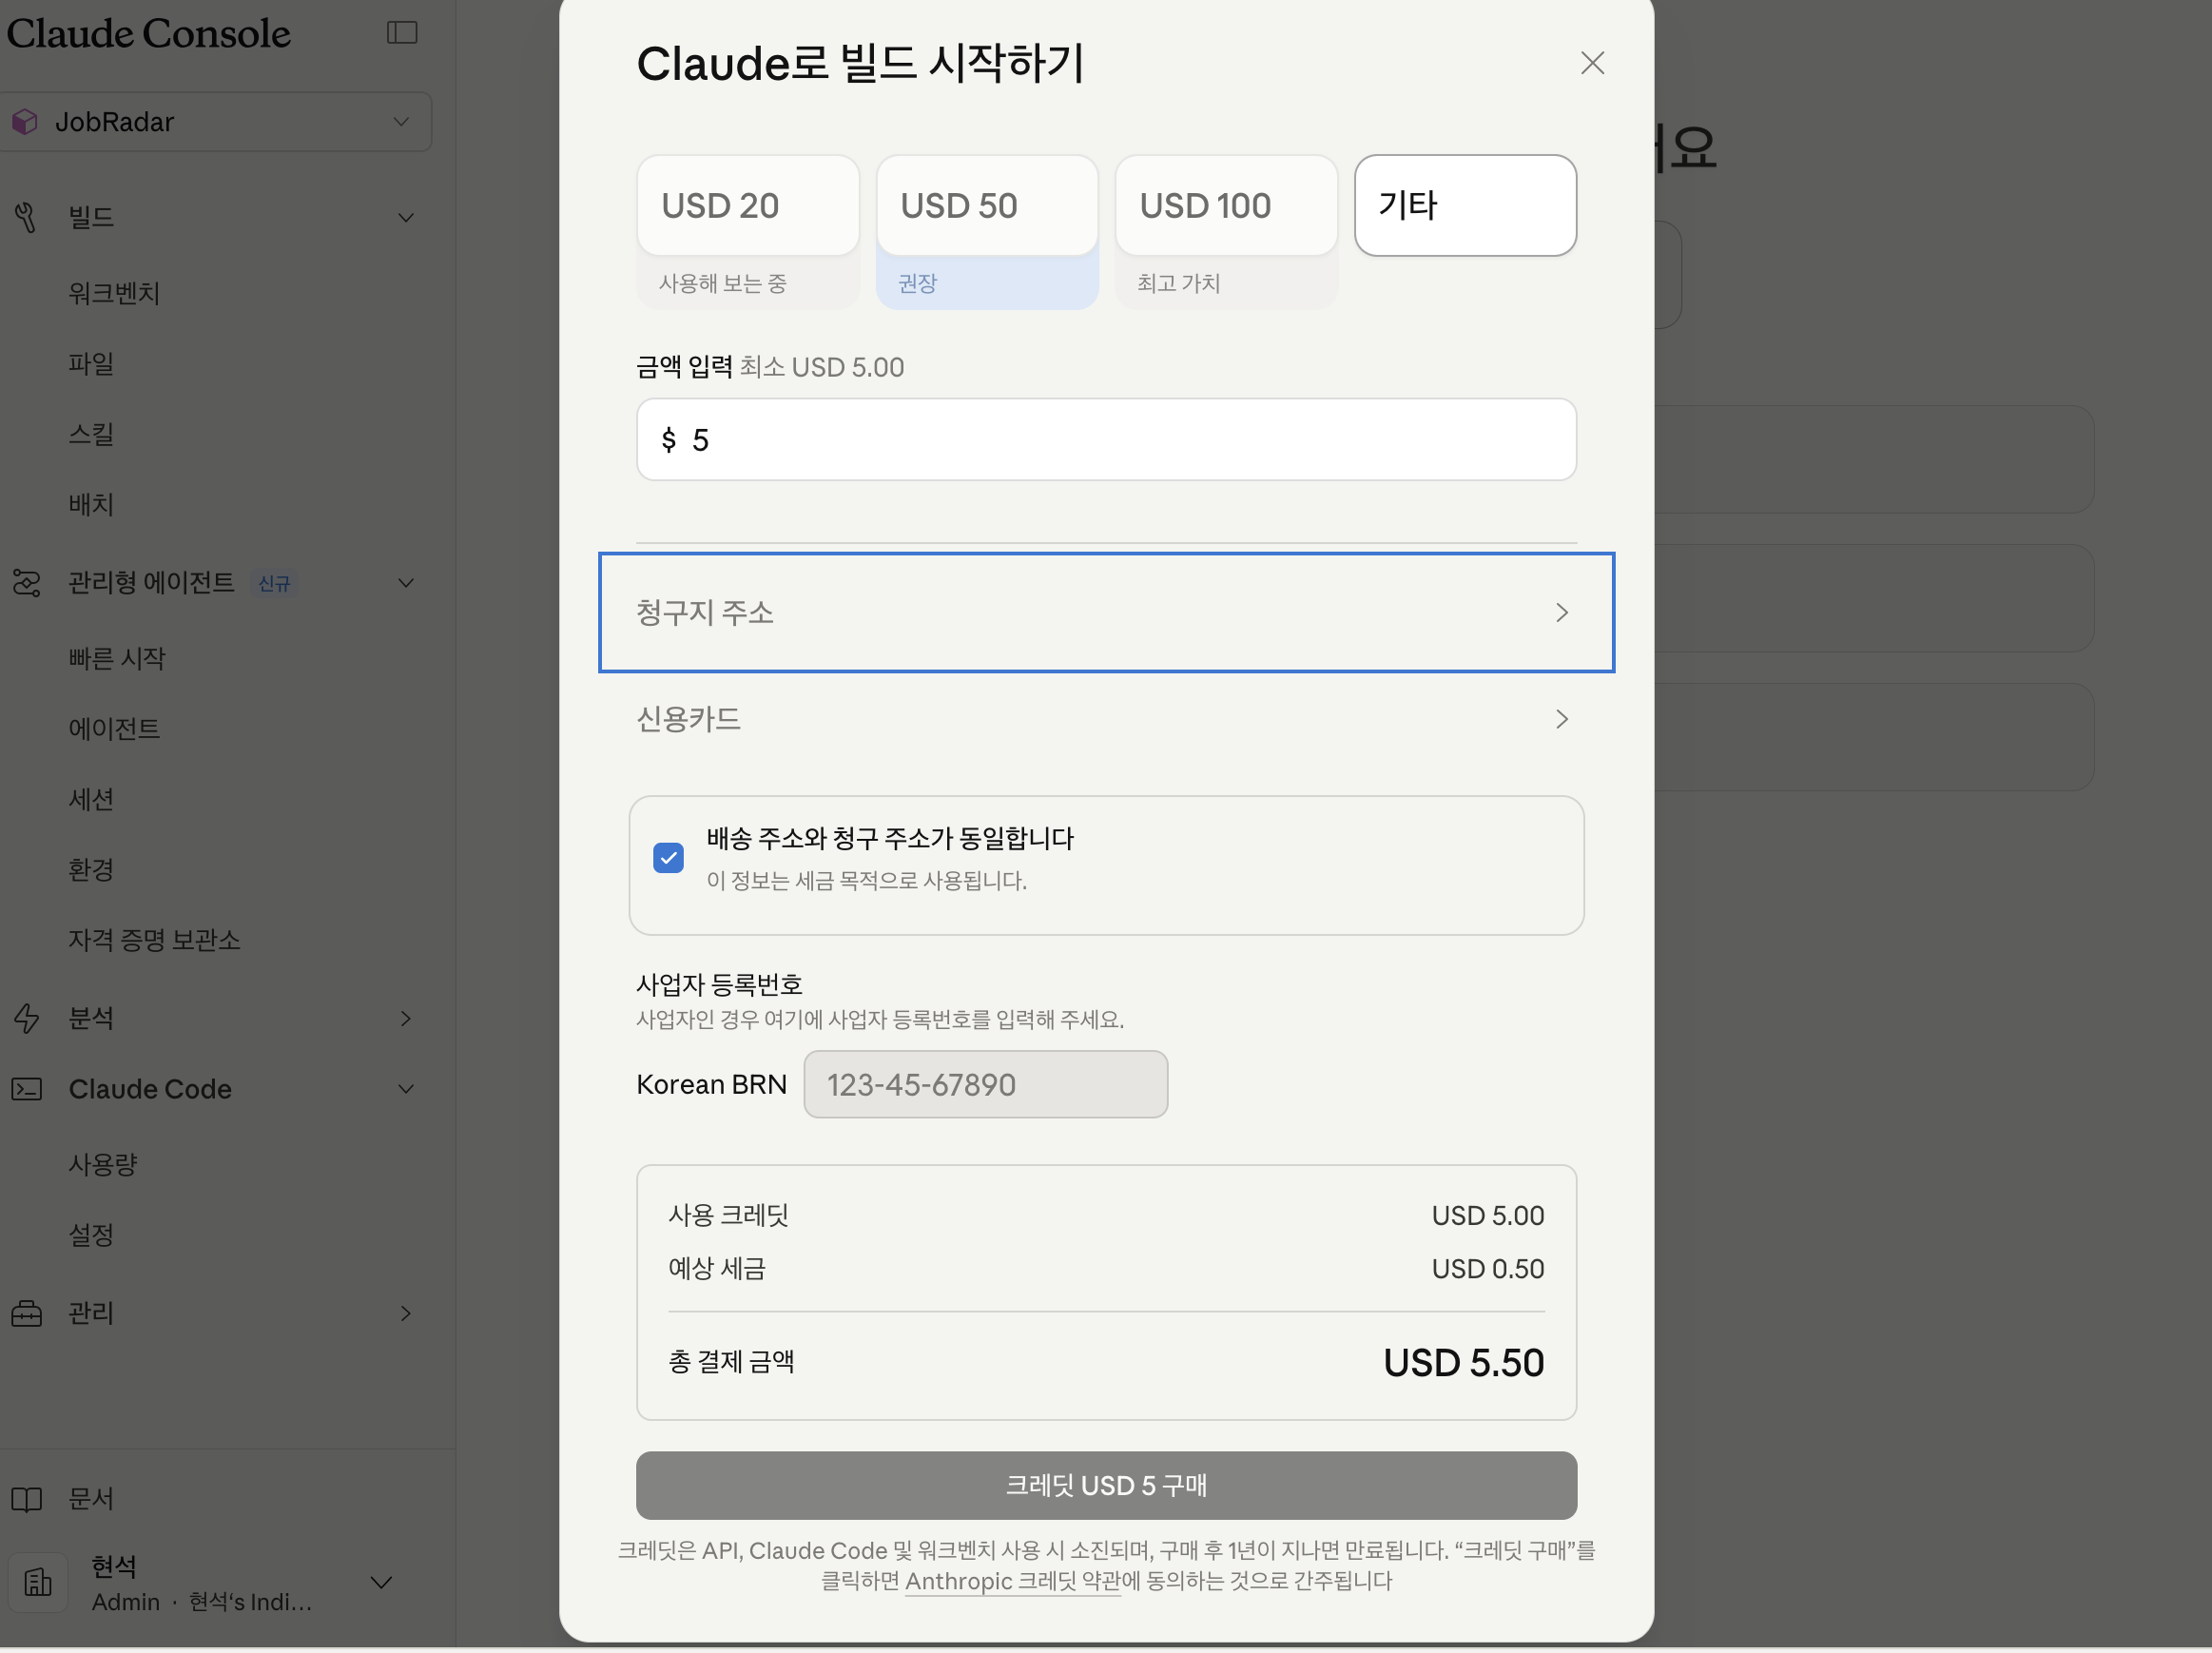Screen dimensions: 2212x1653
Task: Click the JobRadar workspace cube icon
Action: coord(25,122)
